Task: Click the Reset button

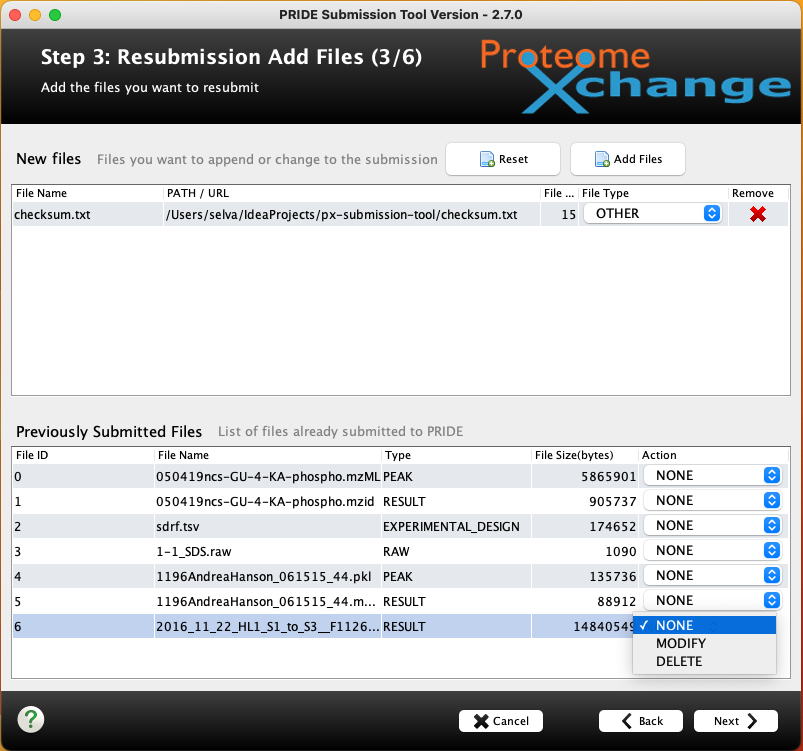Action: pos(503,159)
